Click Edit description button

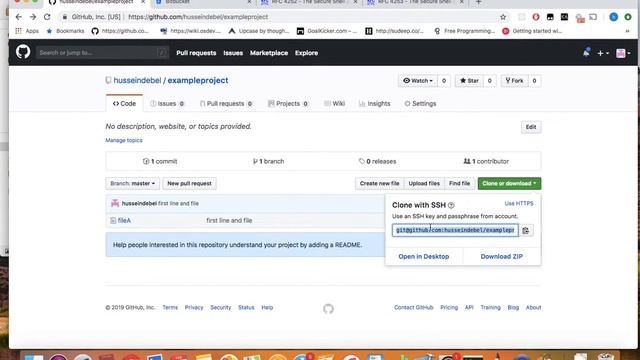pyautogui.click(x=531, y=127)
